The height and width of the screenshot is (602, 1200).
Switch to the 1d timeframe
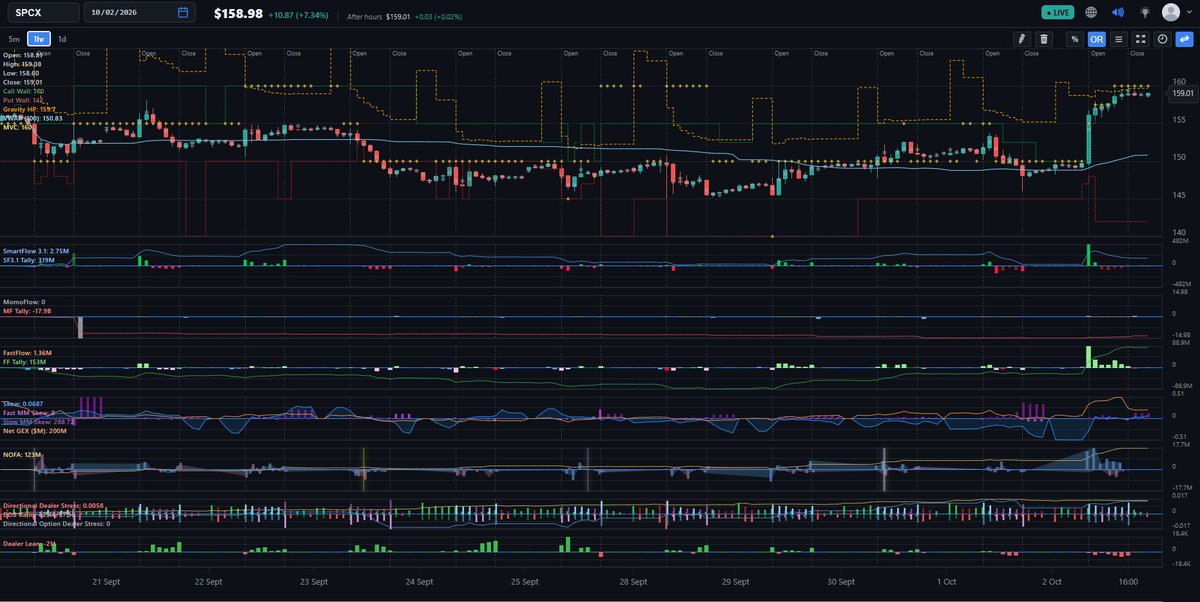pos(62,39)
